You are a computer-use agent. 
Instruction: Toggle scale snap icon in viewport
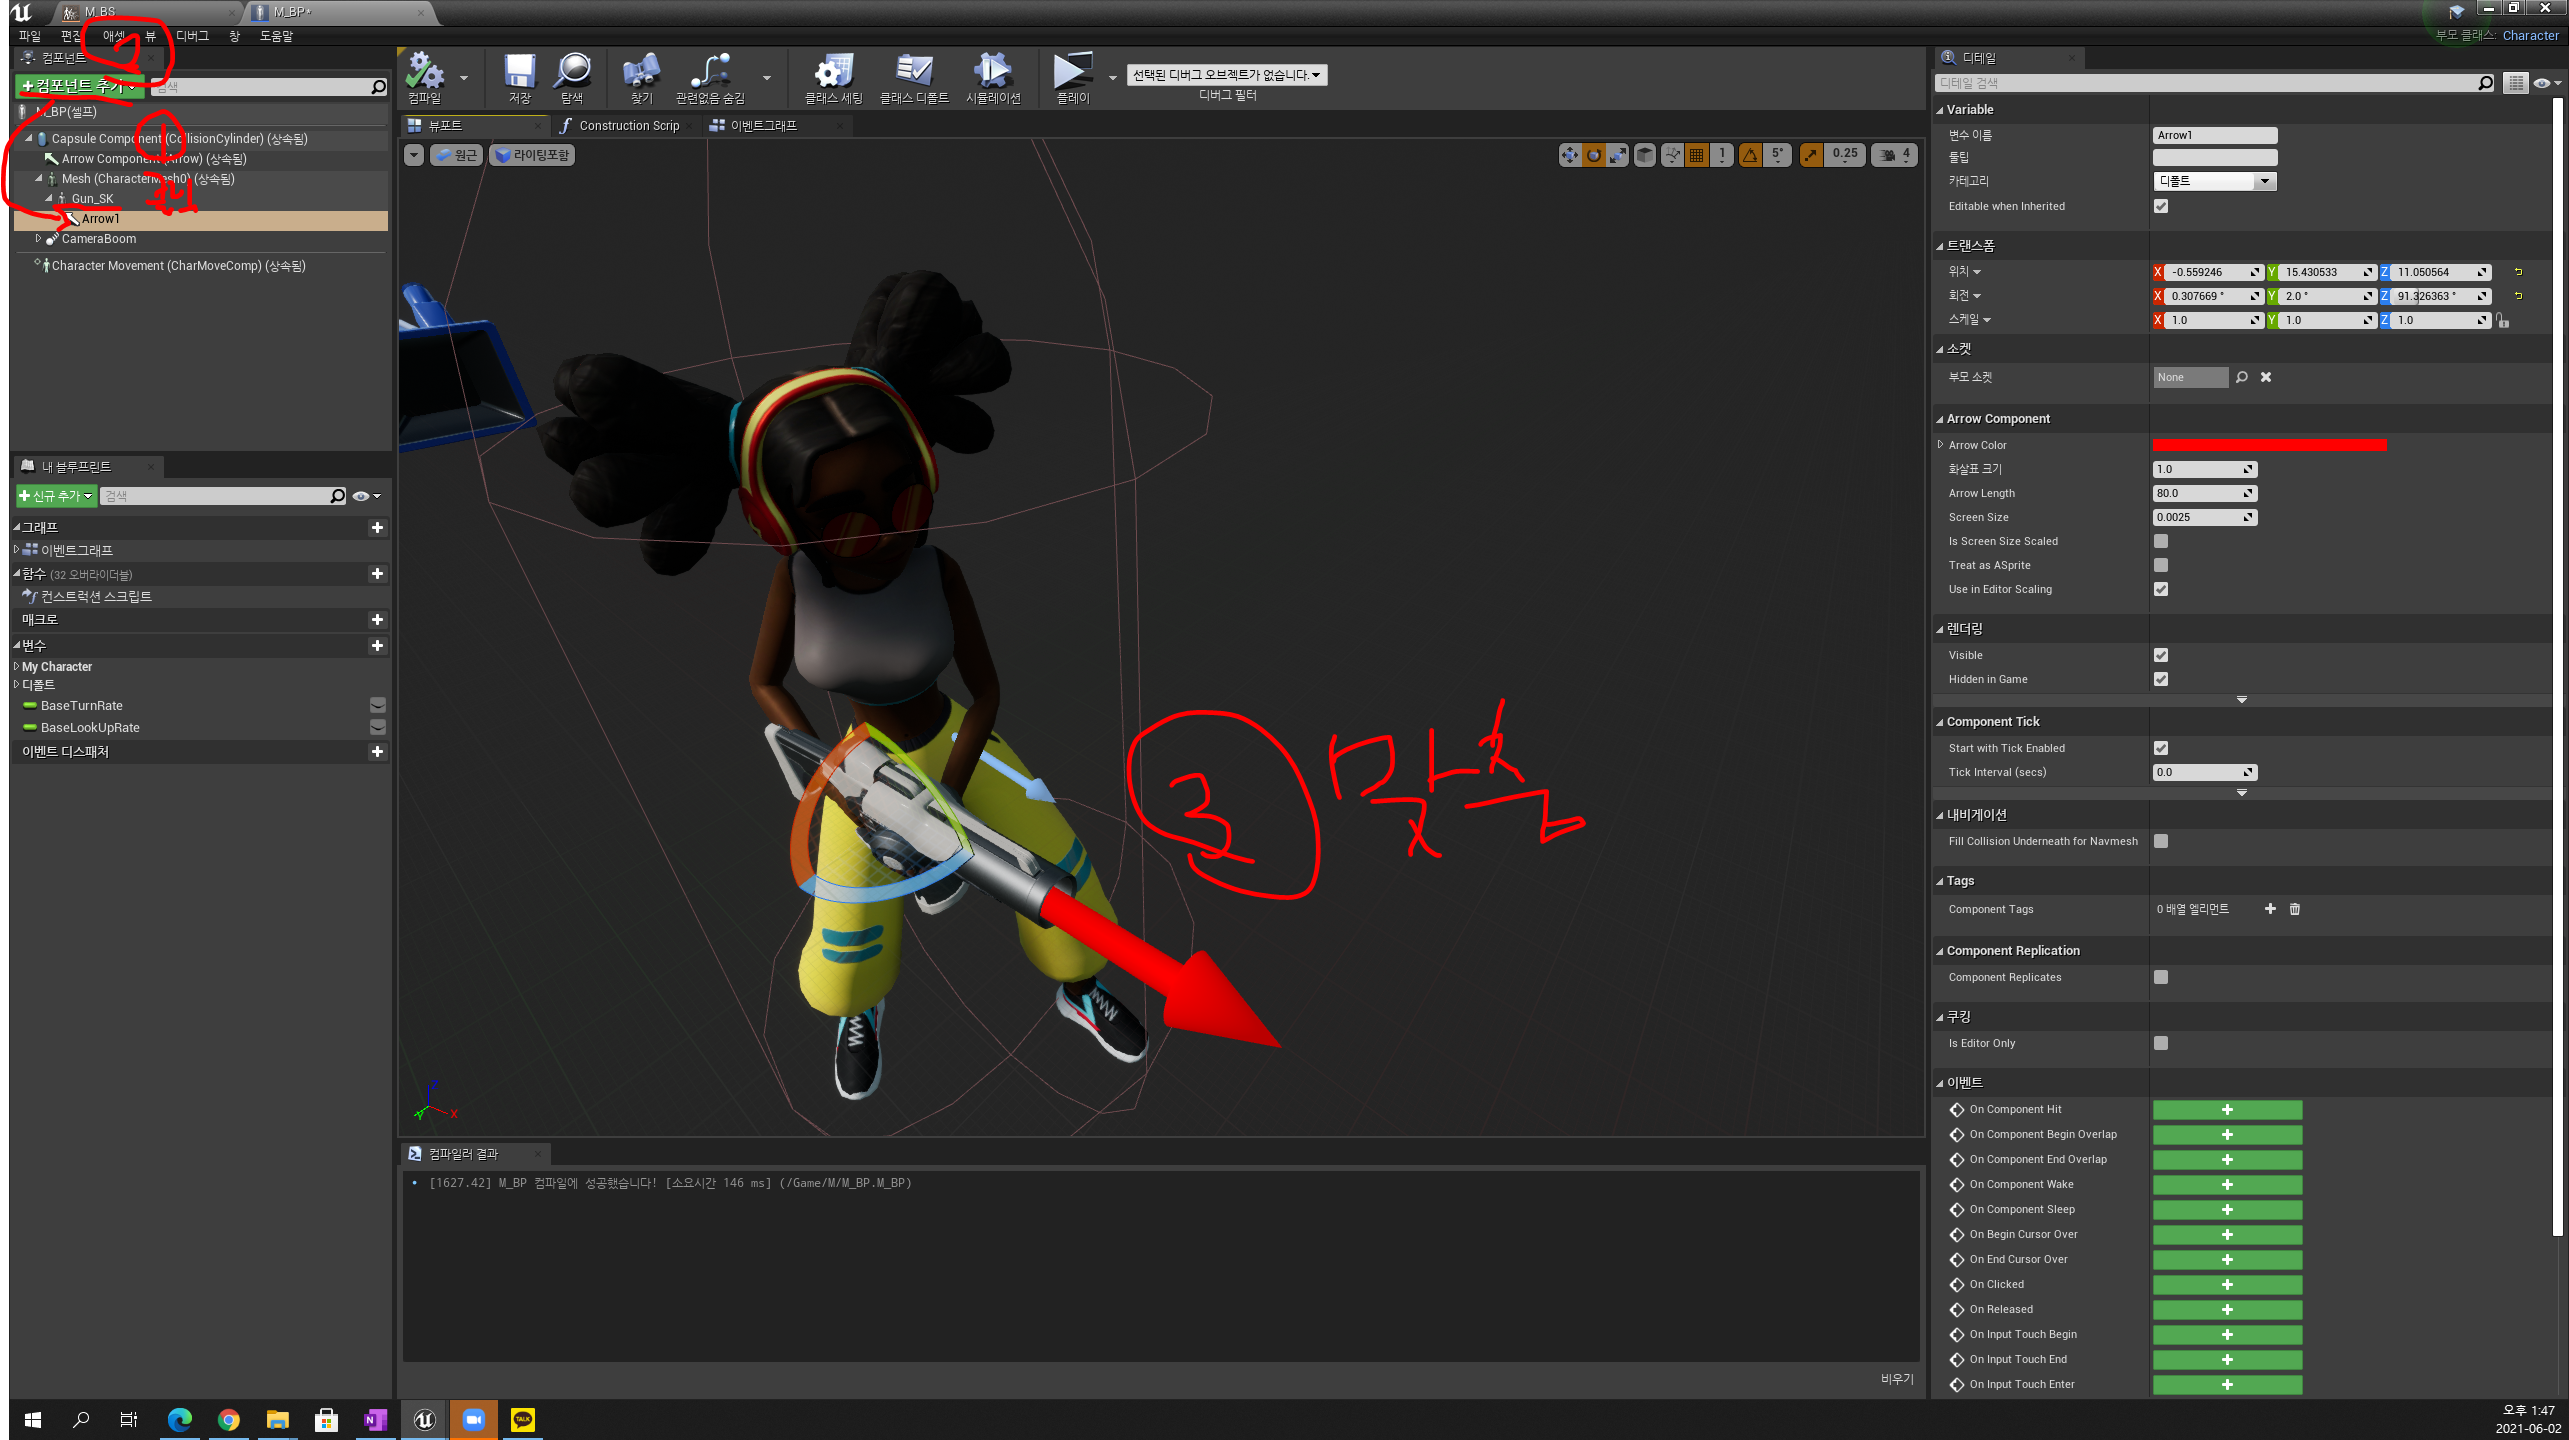tap(1811, 155)
